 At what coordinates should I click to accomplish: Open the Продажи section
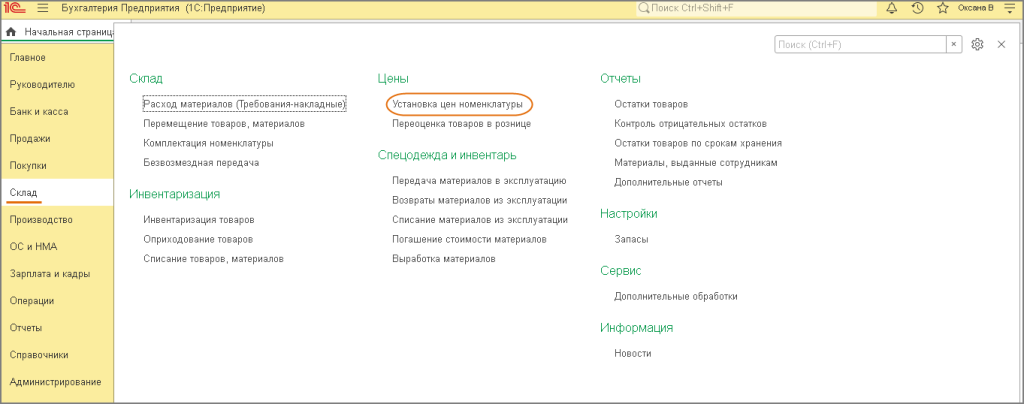click(30, 138)
